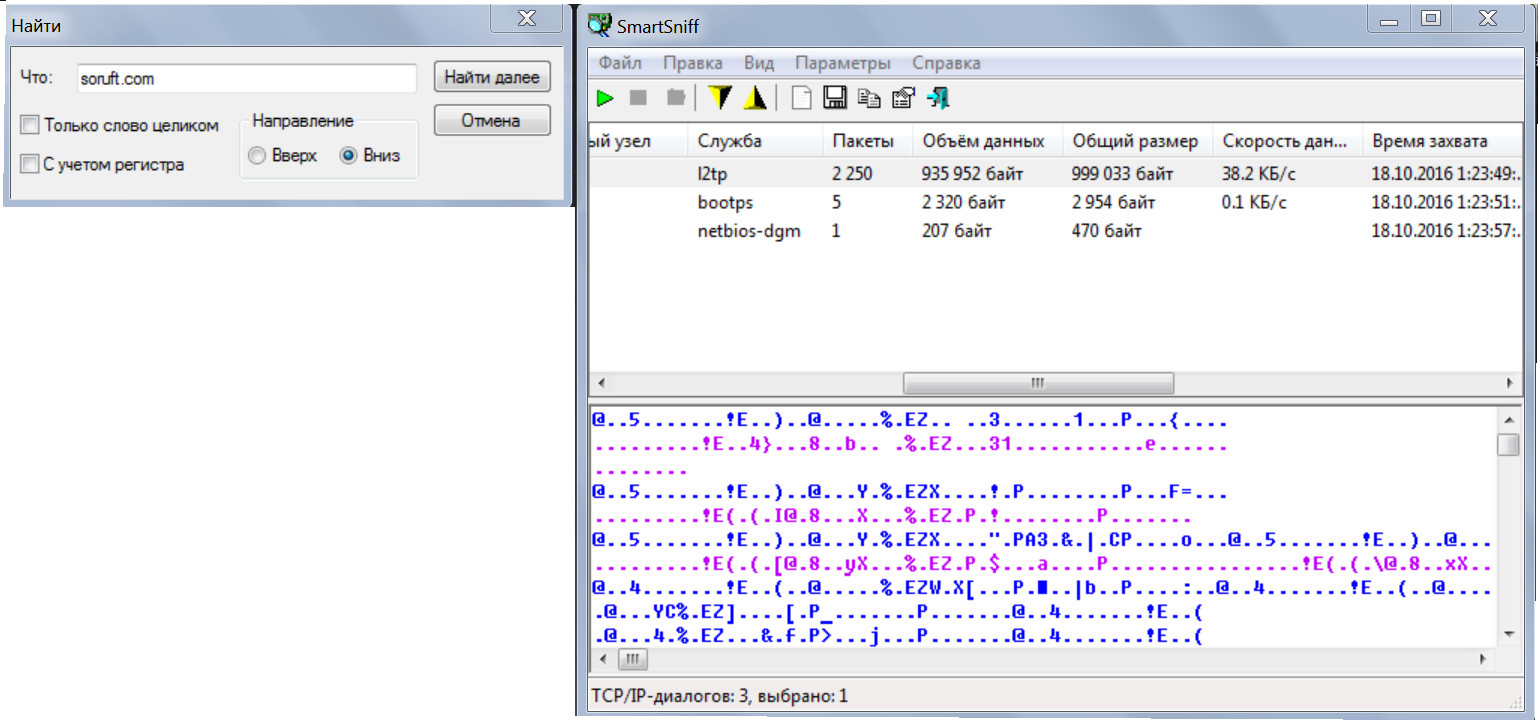Start capture with the green play icon
This screenshot has width=1538, height=720.
pyautogui.click(x=604, y=98)
